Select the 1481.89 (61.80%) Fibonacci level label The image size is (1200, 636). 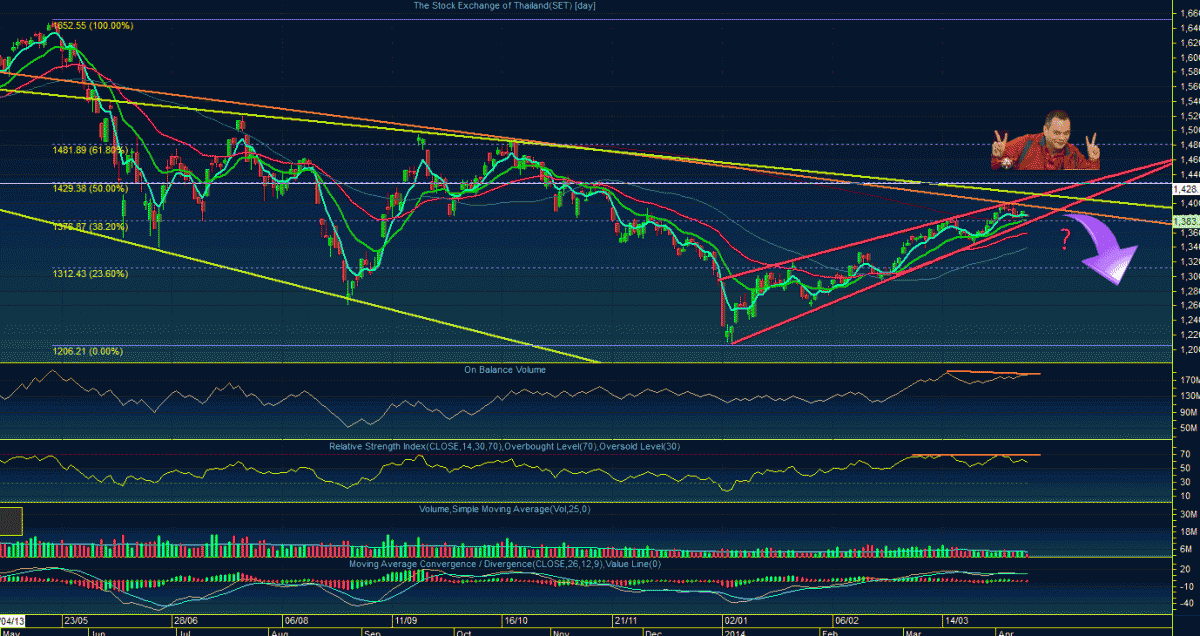coord(90,150)
